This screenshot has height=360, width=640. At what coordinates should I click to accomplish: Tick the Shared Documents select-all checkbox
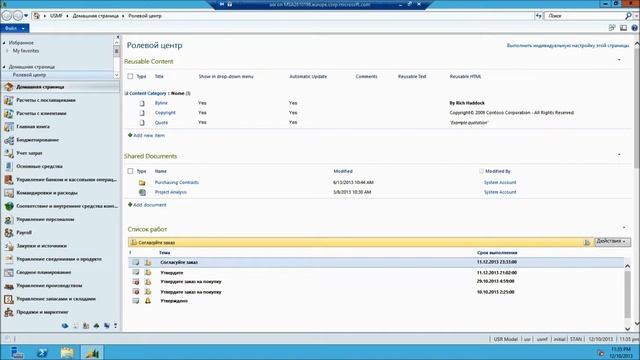point(130,171)
